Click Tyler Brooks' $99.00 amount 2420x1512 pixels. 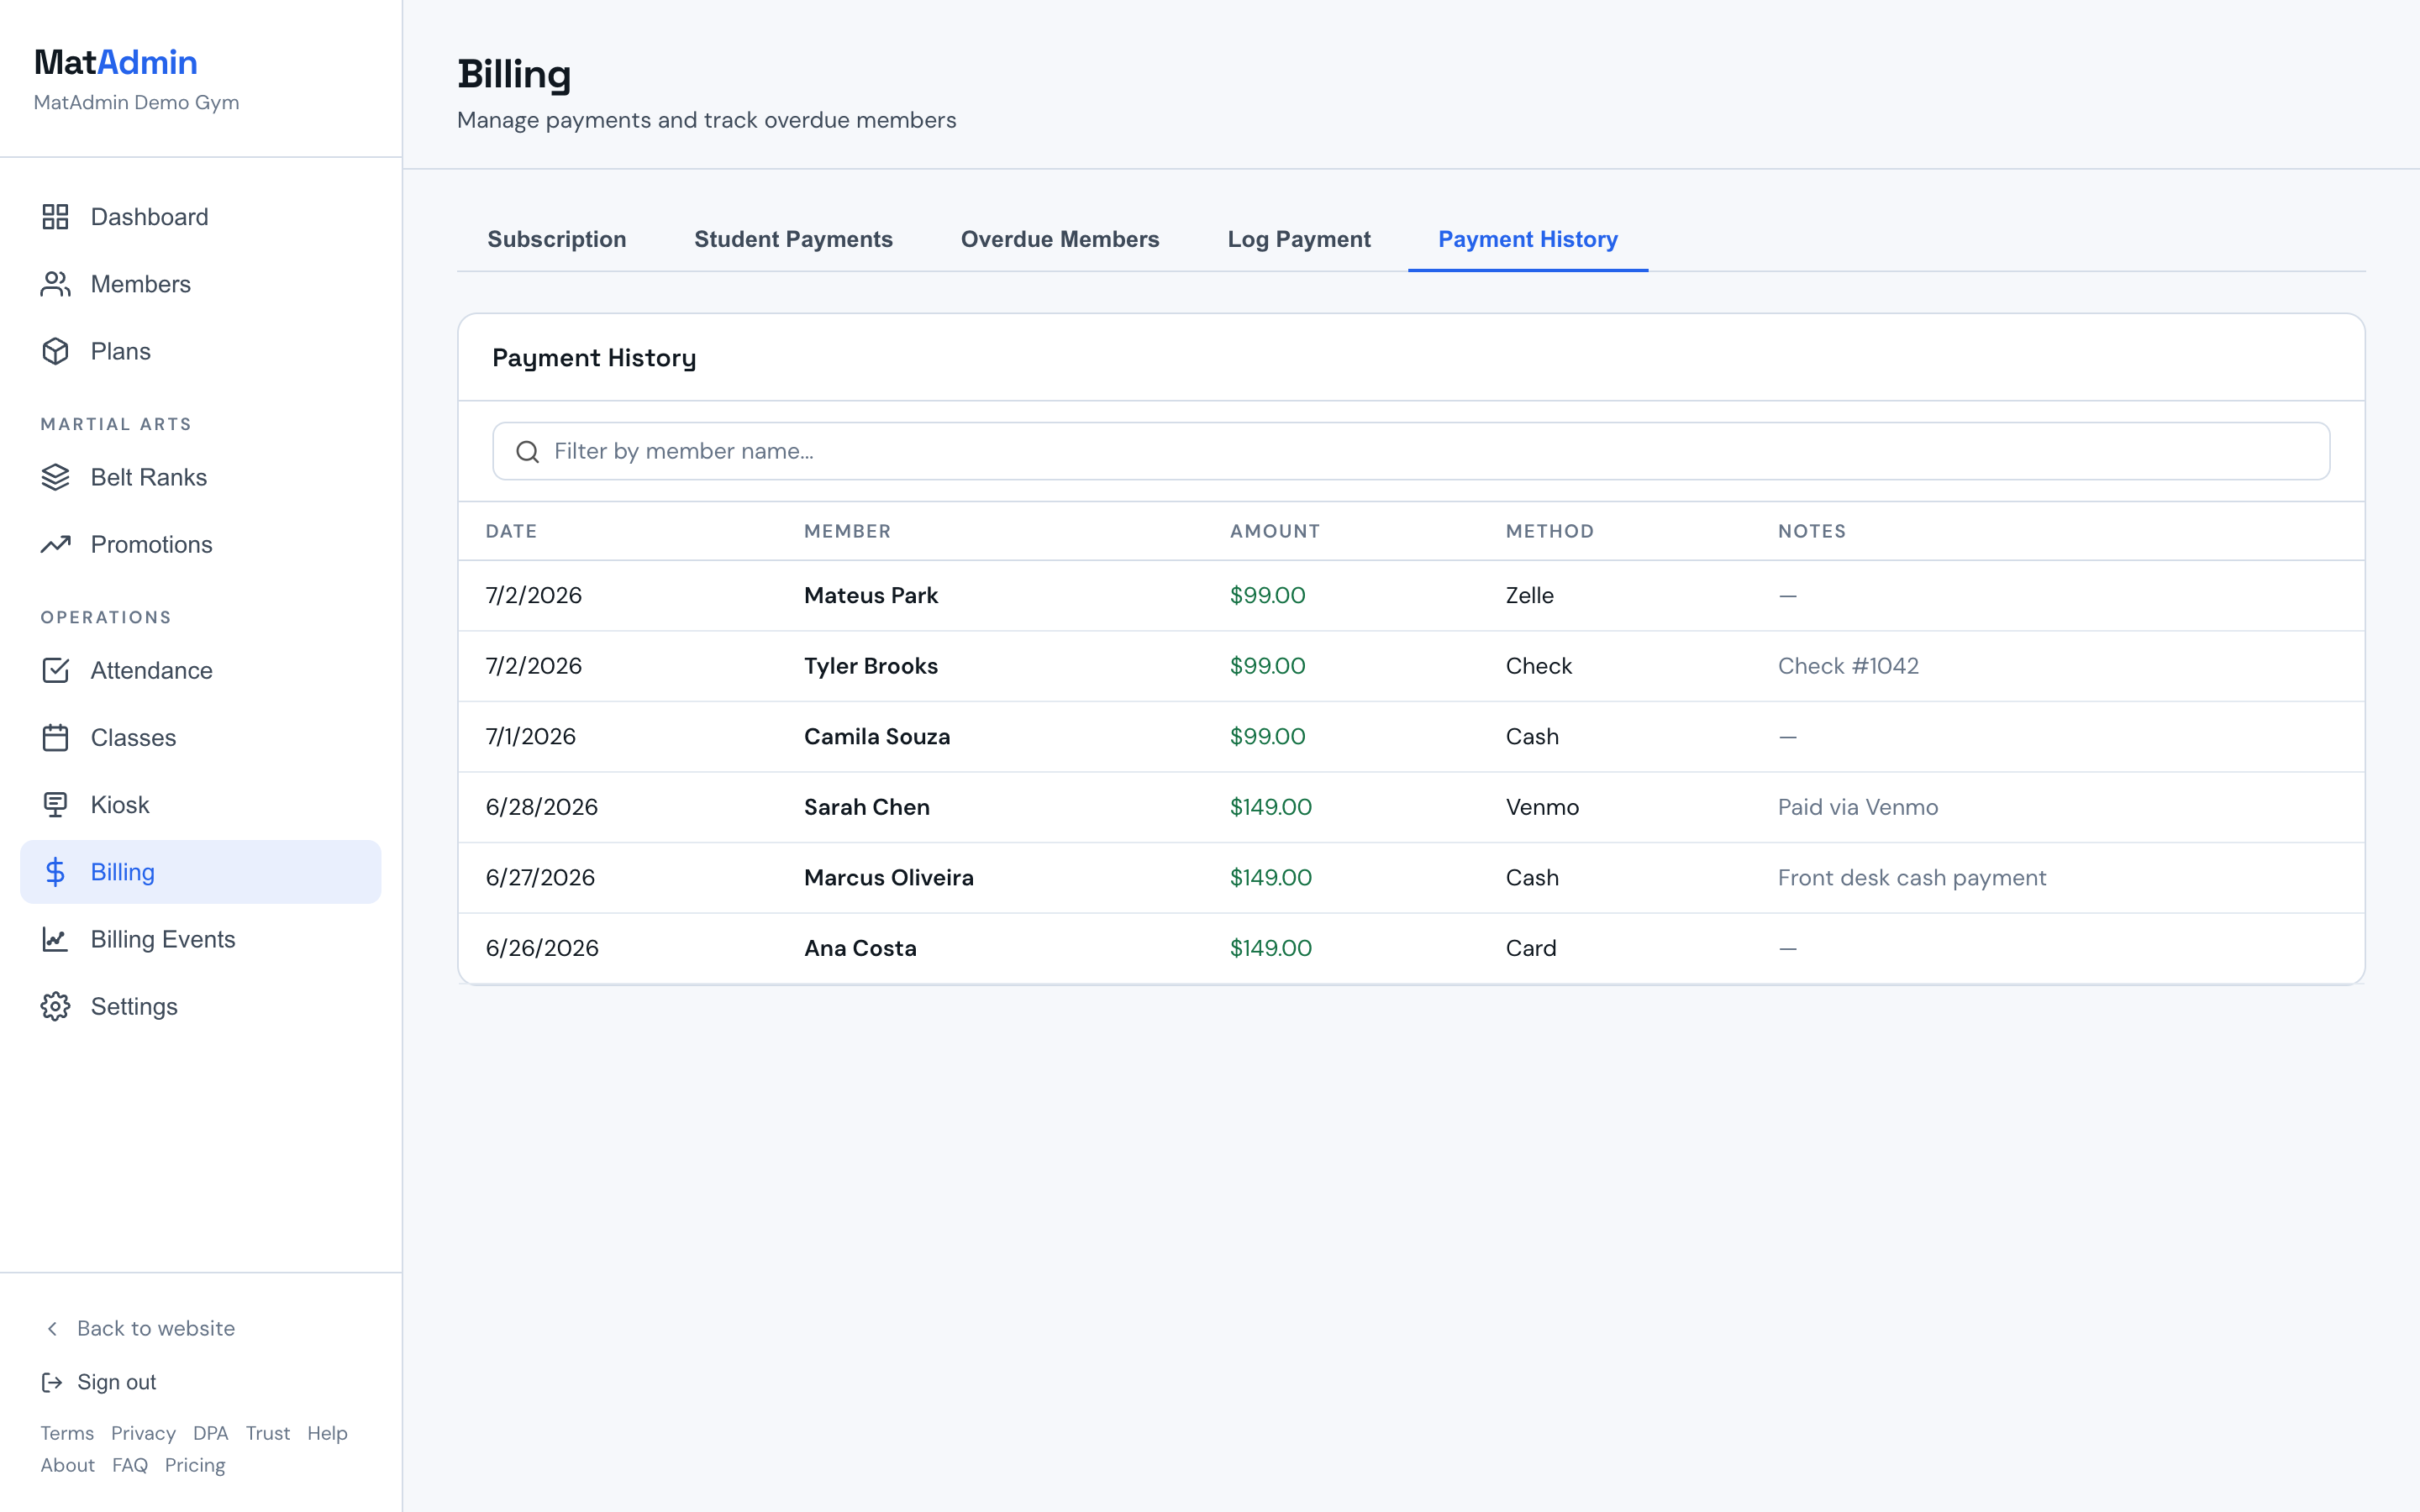pyautogui.click(x=1267, y=666)
